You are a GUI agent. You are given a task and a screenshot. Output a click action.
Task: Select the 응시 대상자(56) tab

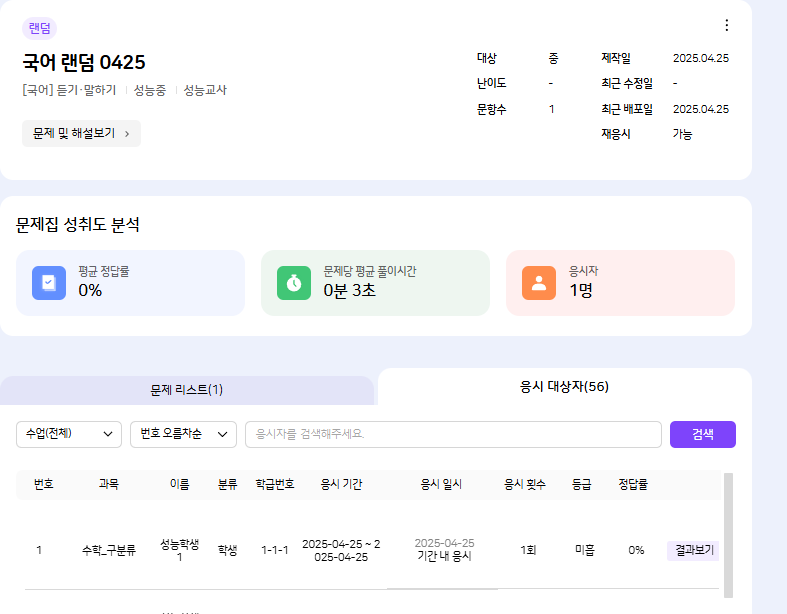[x=564, y=387]
